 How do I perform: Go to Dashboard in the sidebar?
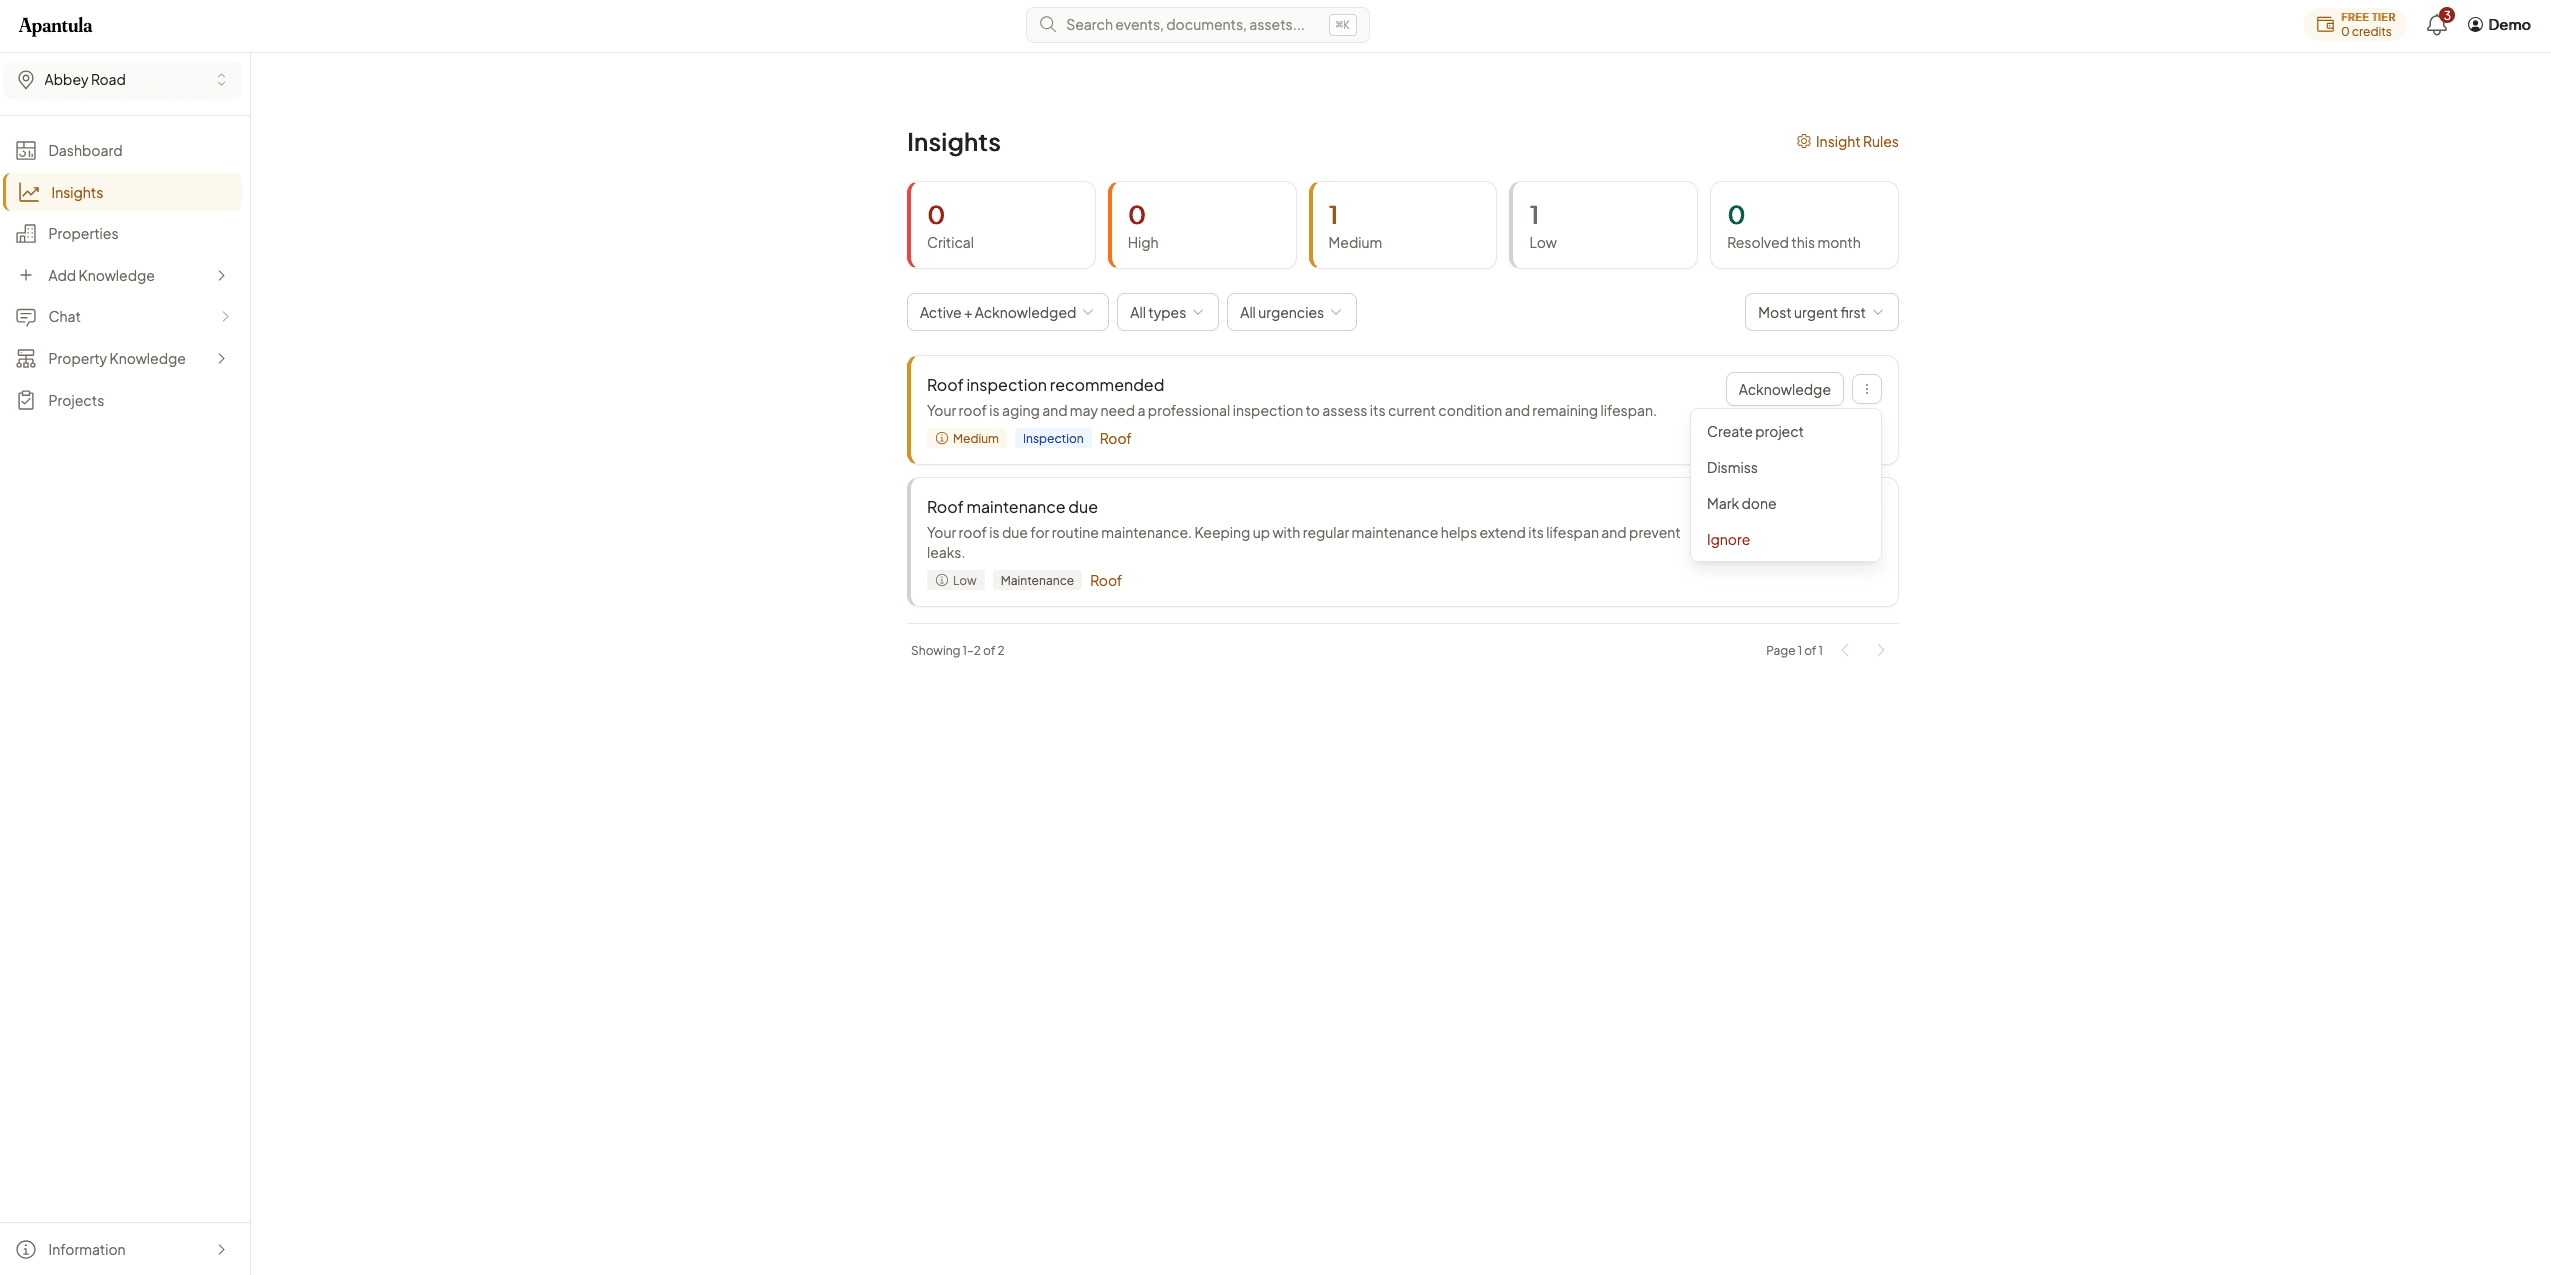tap(123, 151)
